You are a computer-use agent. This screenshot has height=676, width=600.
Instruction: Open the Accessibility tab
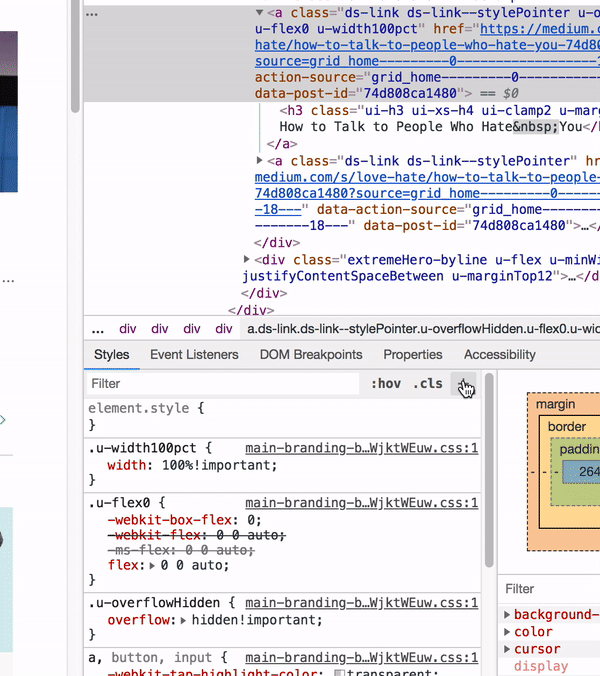coord(500,354)
